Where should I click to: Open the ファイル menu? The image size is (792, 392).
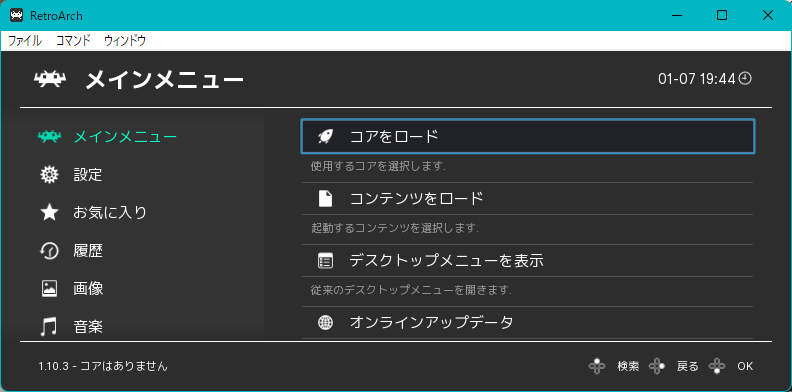(24, 41)
